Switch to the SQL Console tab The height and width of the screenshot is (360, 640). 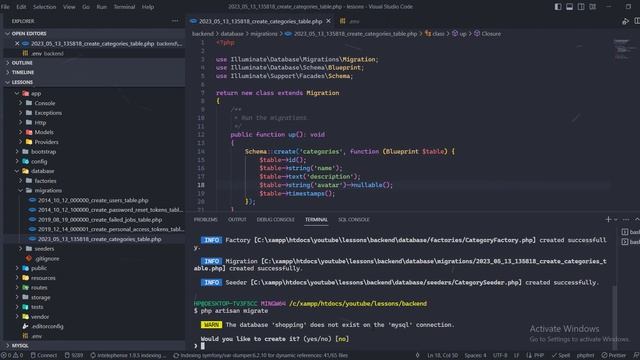pos(354,220)
